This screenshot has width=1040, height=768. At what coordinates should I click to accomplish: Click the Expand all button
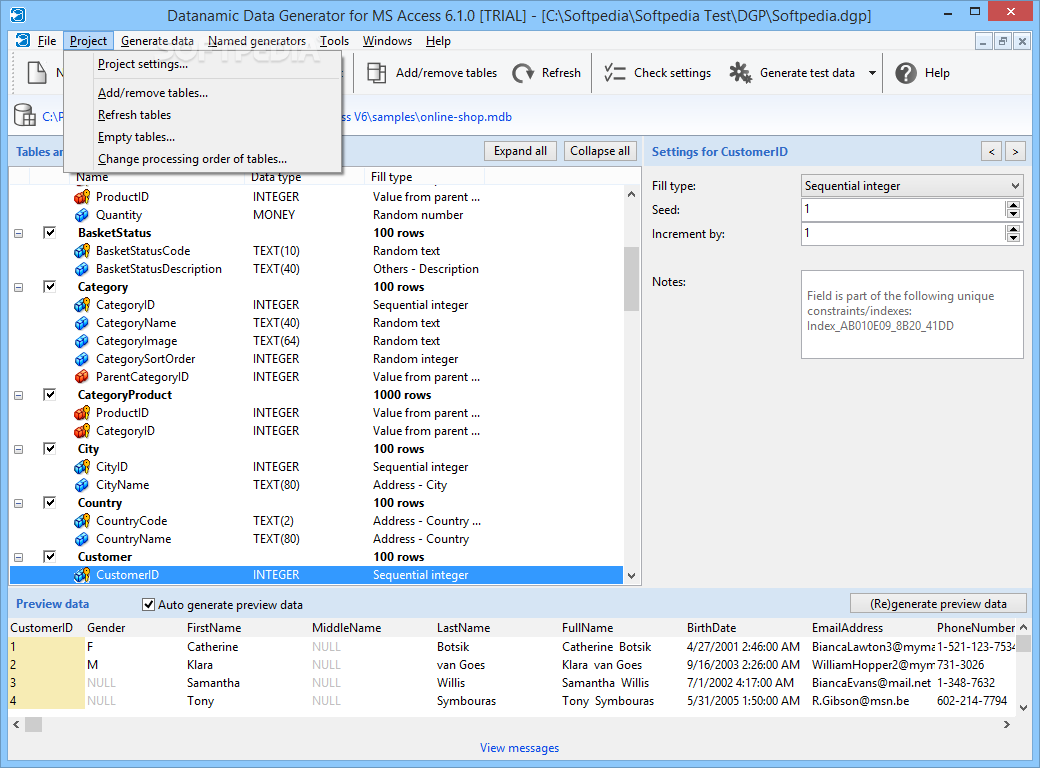(x=520, y=151)
